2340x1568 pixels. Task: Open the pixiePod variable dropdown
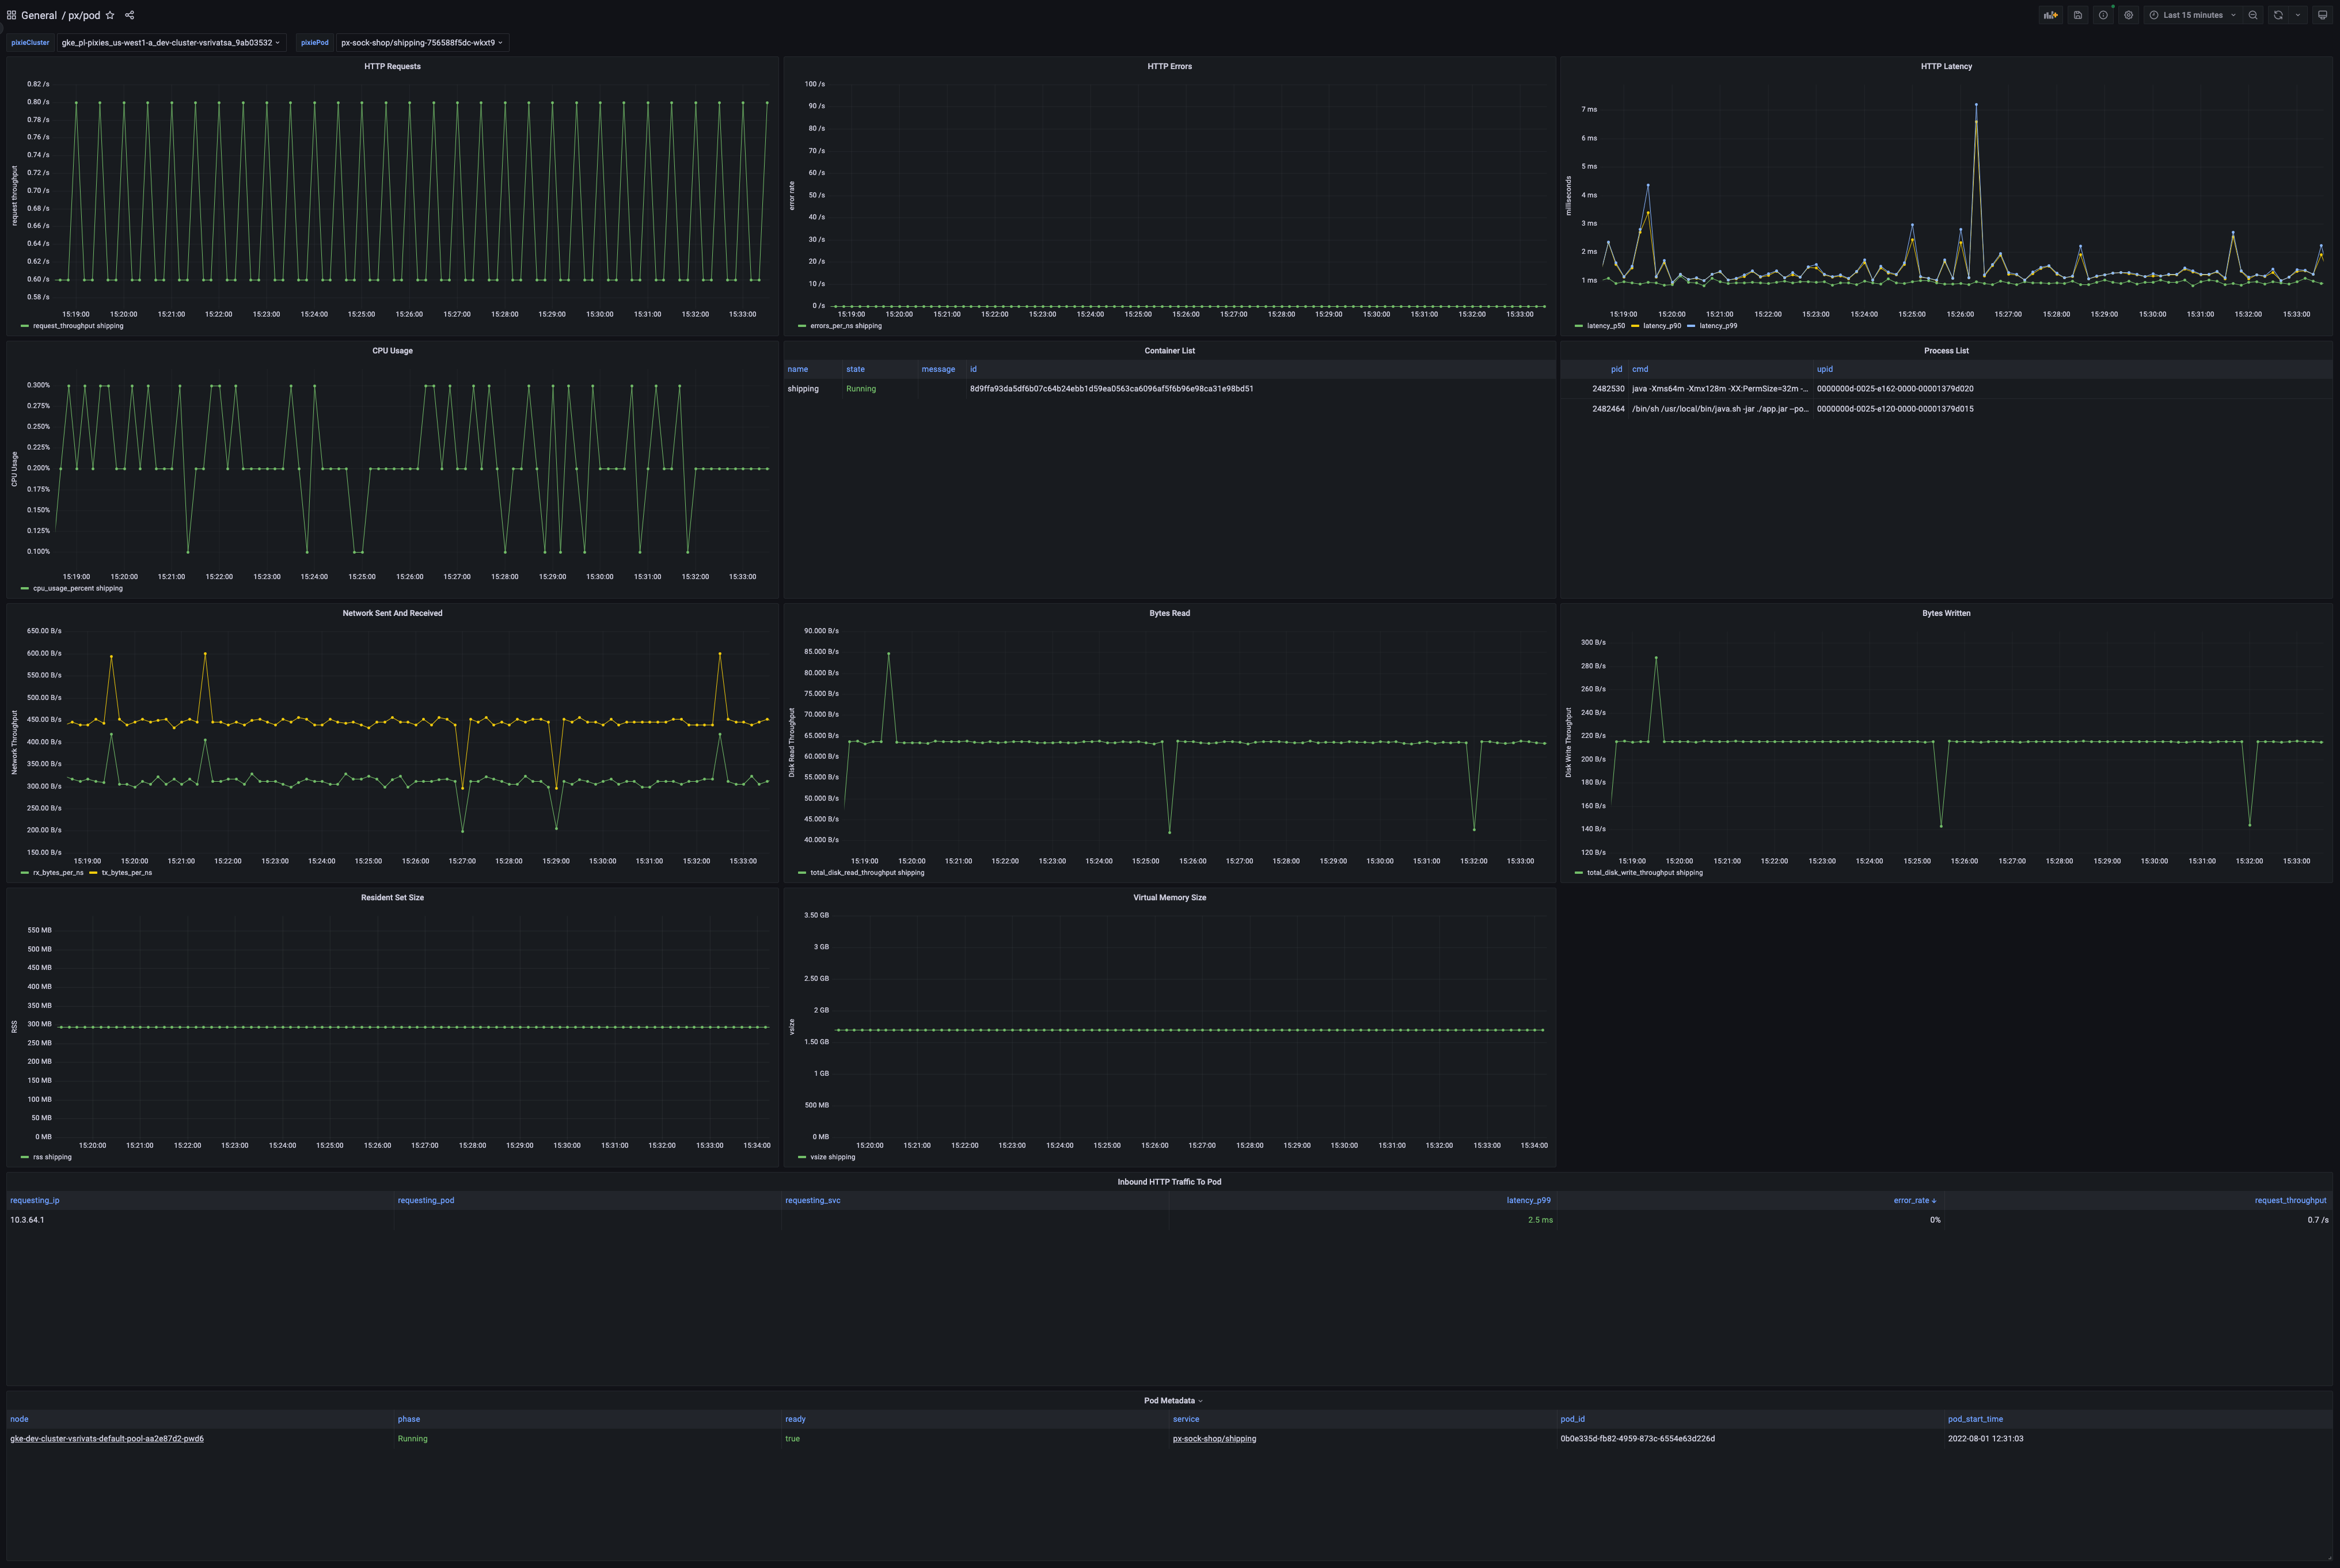coord(421,42)
